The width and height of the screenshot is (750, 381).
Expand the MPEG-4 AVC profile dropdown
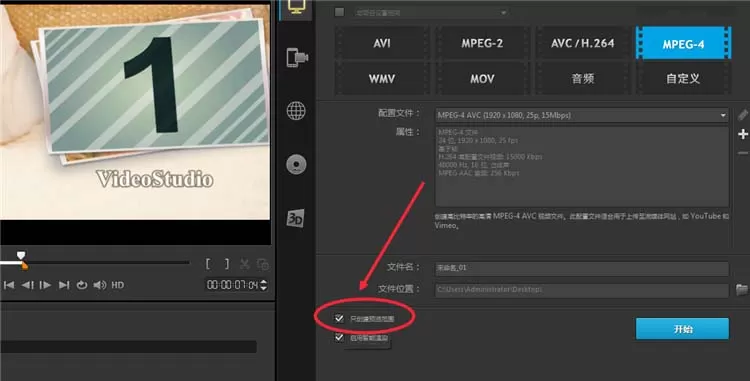(x=723, y=115)
